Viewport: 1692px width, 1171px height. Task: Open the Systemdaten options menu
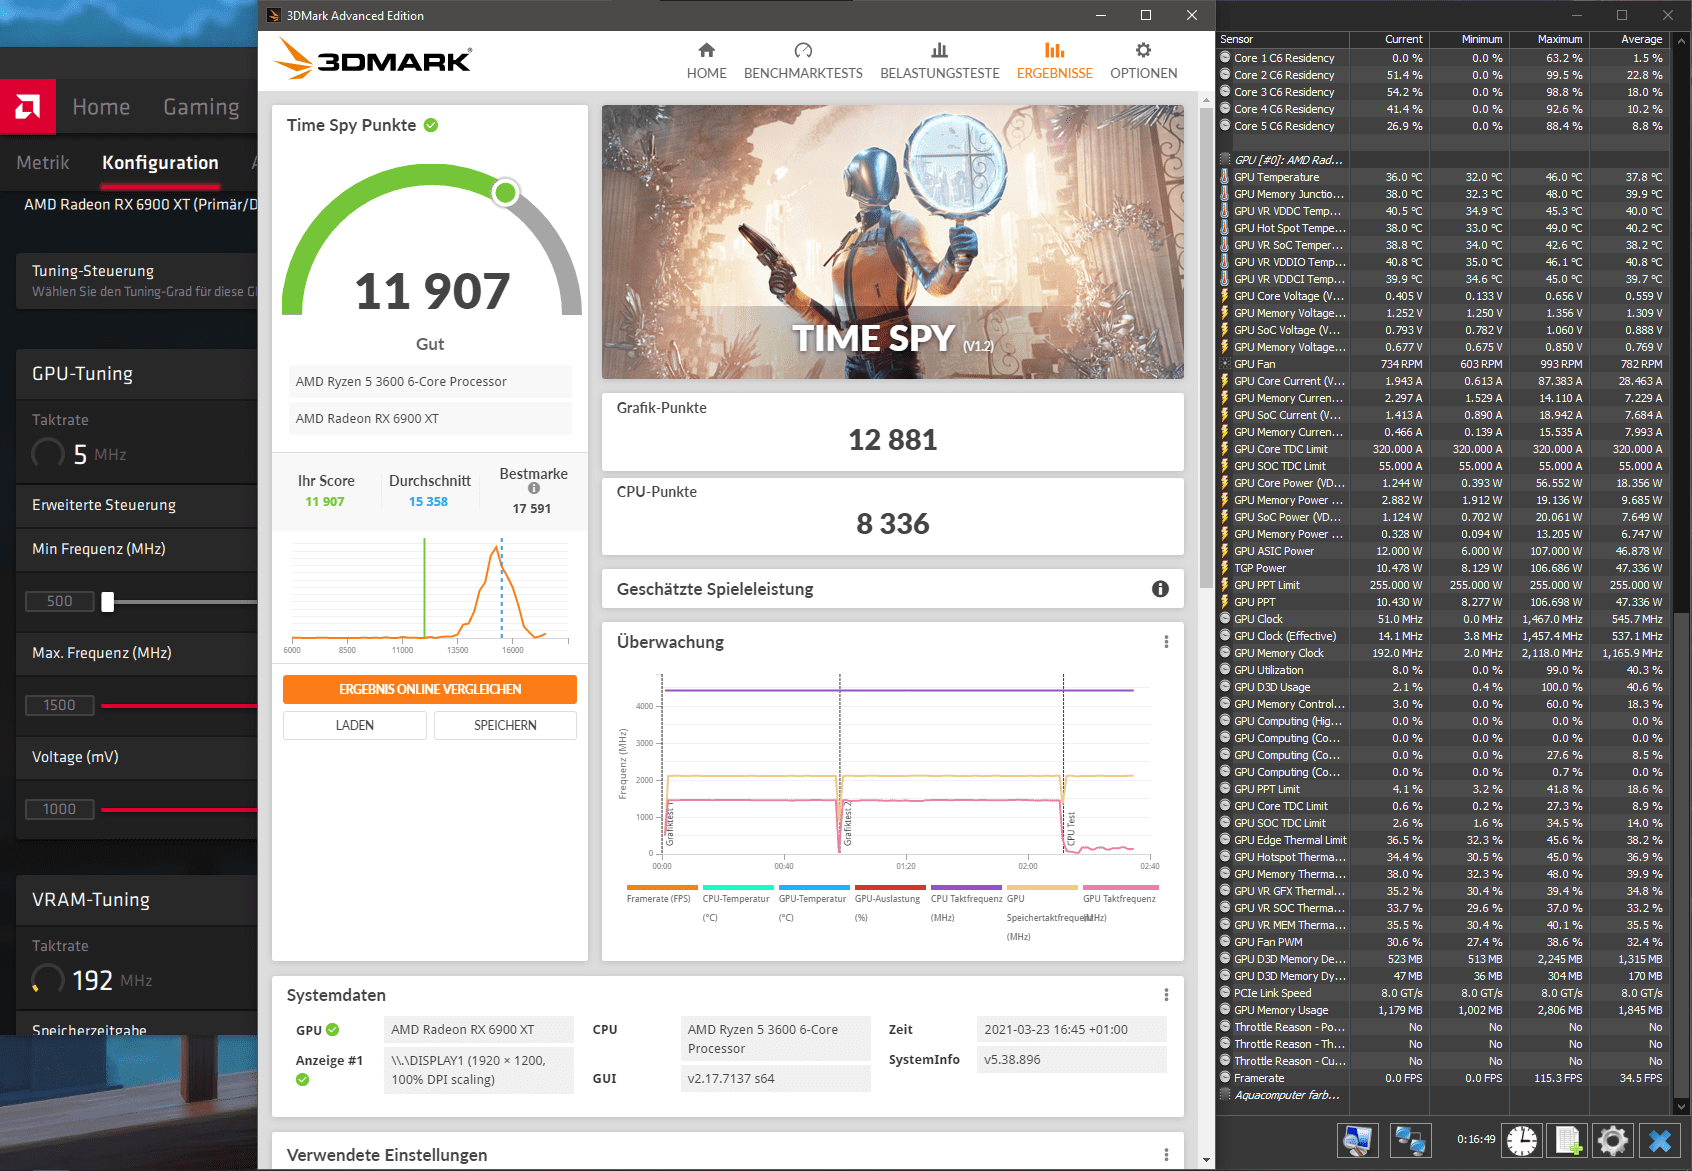(1166, 995)
